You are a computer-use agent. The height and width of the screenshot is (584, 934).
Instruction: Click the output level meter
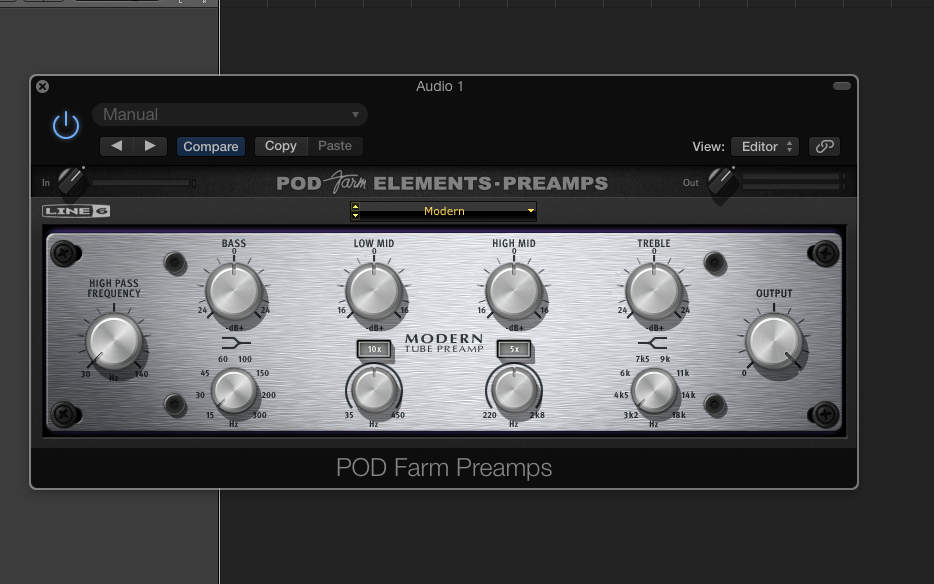793,182
